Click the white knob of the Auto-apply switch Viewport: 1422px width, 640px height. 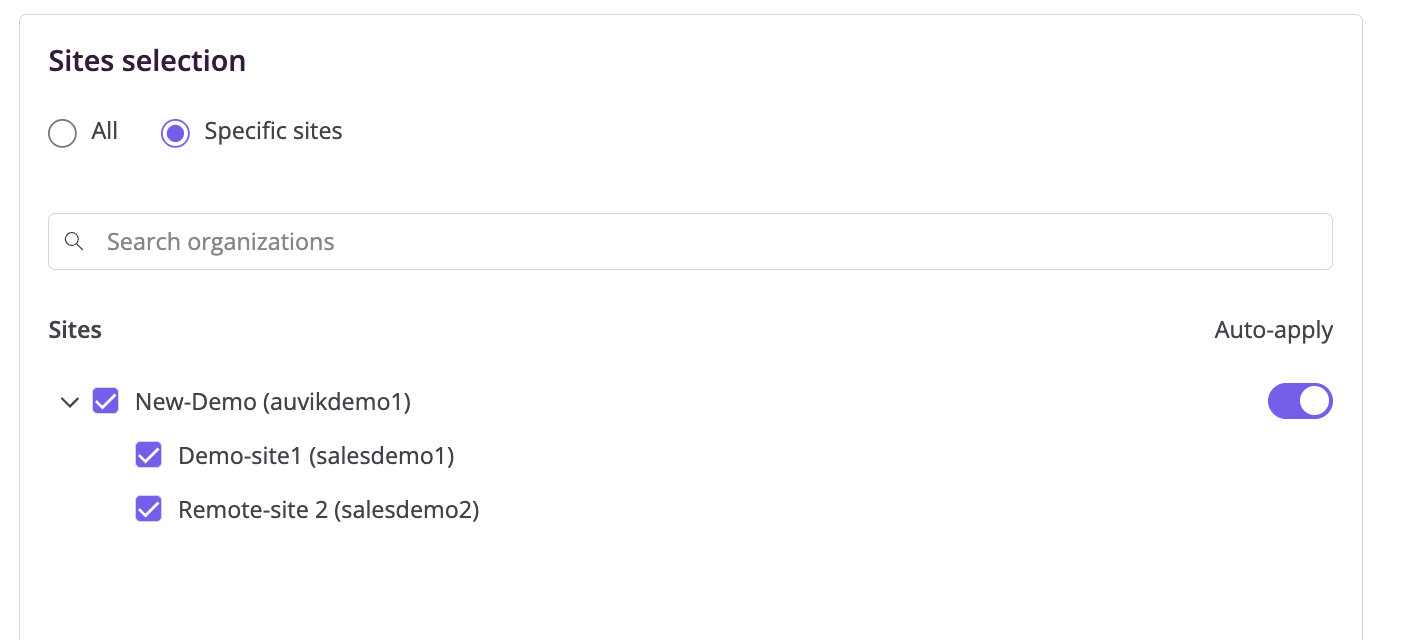(1315, 401)
